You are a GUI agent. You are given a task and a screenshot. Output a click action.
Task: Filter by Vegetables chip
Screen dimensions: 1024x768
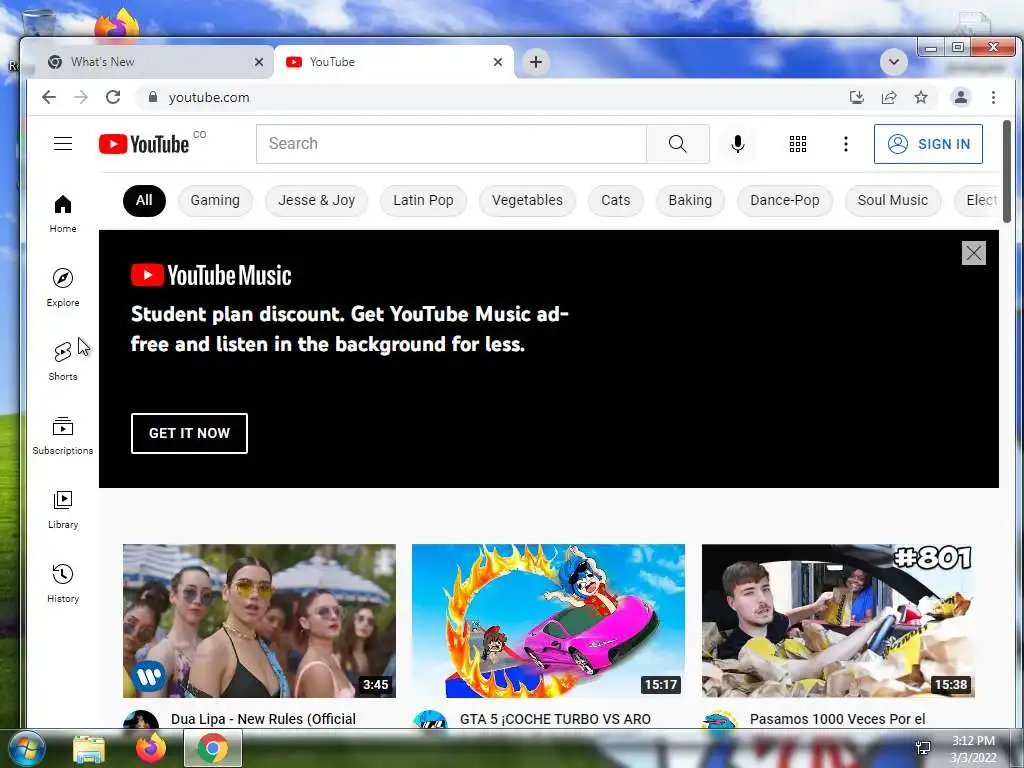tap(527, 200)
